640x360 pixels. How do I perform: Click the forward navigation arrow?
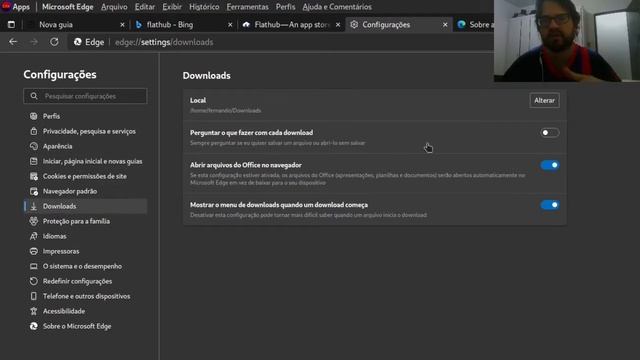pyautogui.click(x=34, y=42)
